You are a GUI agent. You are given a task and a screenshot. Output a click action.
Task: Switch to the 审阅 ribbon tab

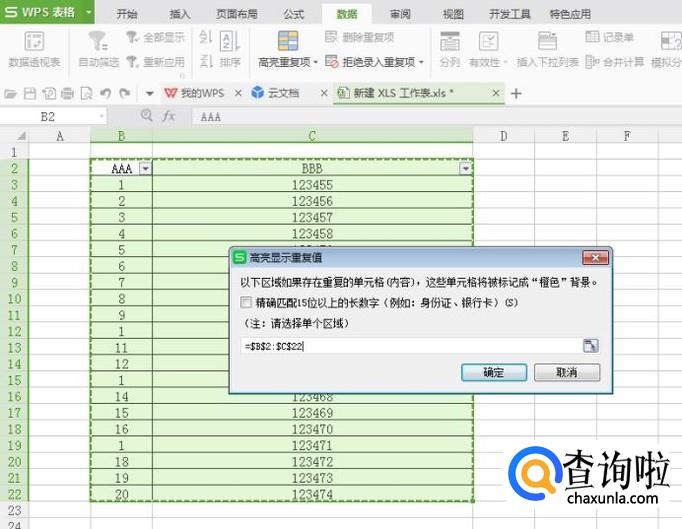pos(400,14)
